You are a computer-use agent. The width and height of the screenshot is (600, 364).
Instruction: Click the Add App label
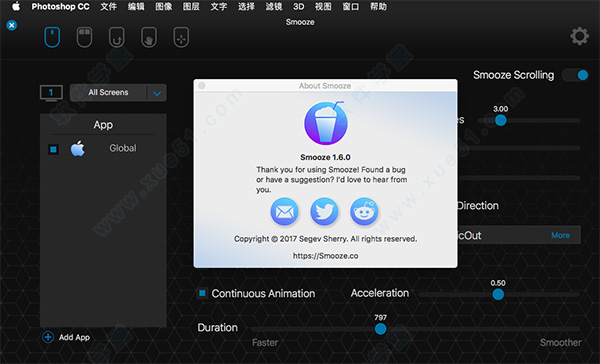pos(74,337)
